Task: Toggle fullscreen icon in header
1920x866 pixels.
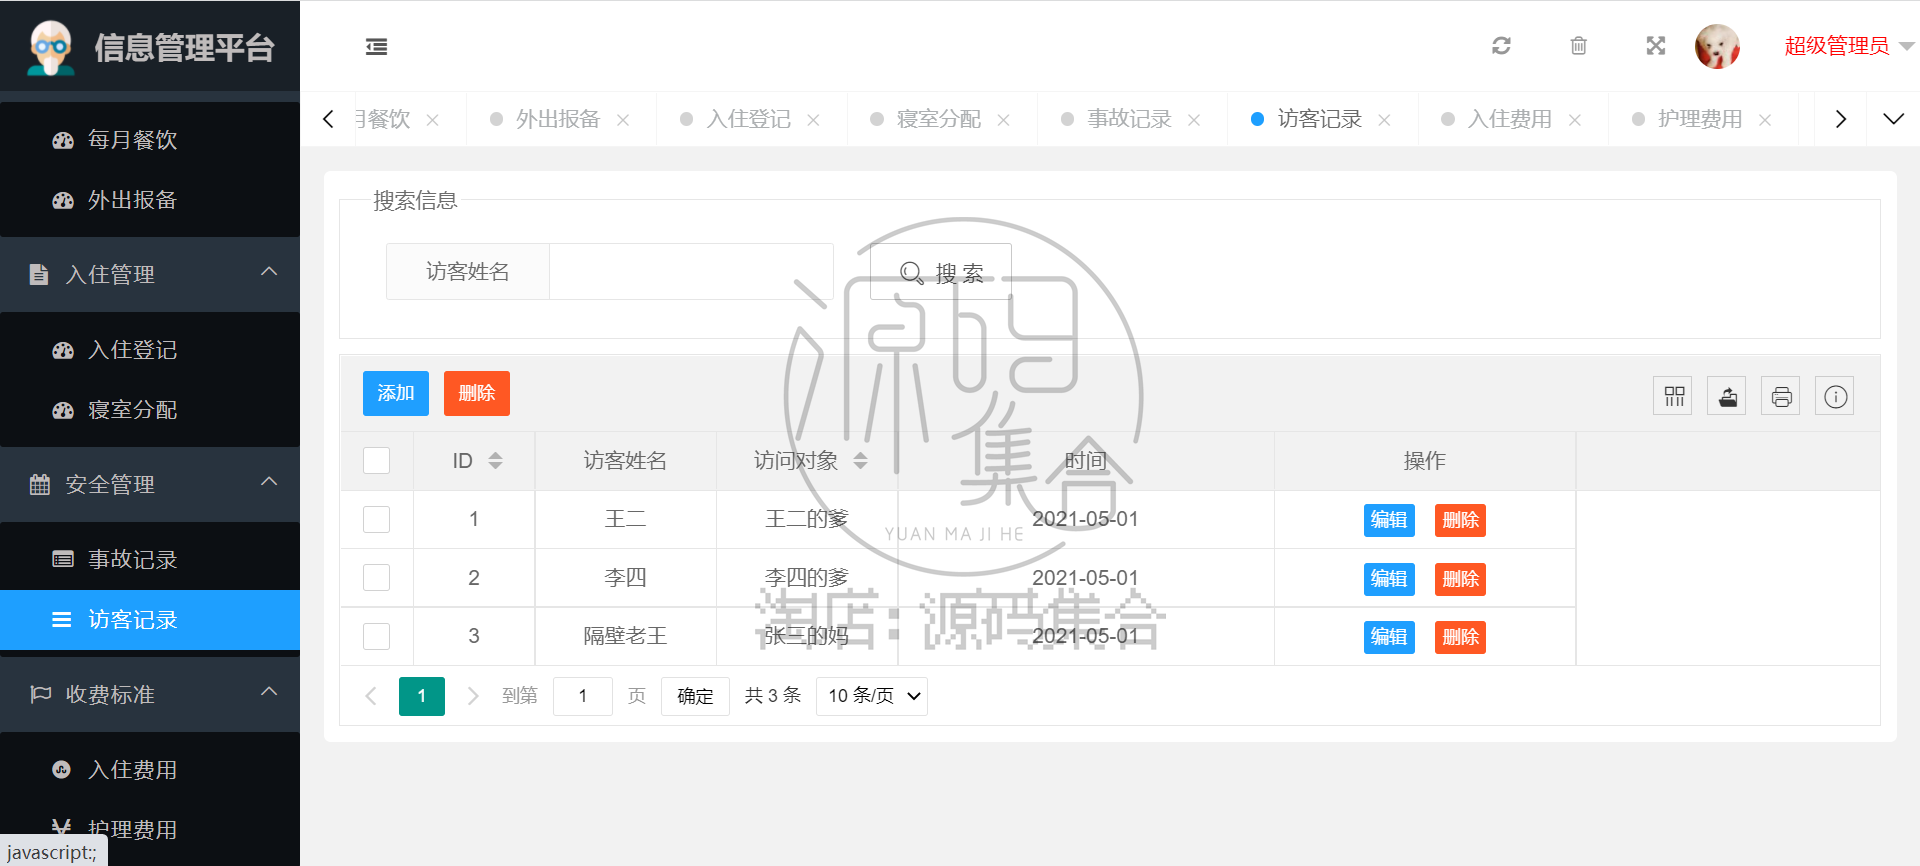Action: coord(1656,46)
